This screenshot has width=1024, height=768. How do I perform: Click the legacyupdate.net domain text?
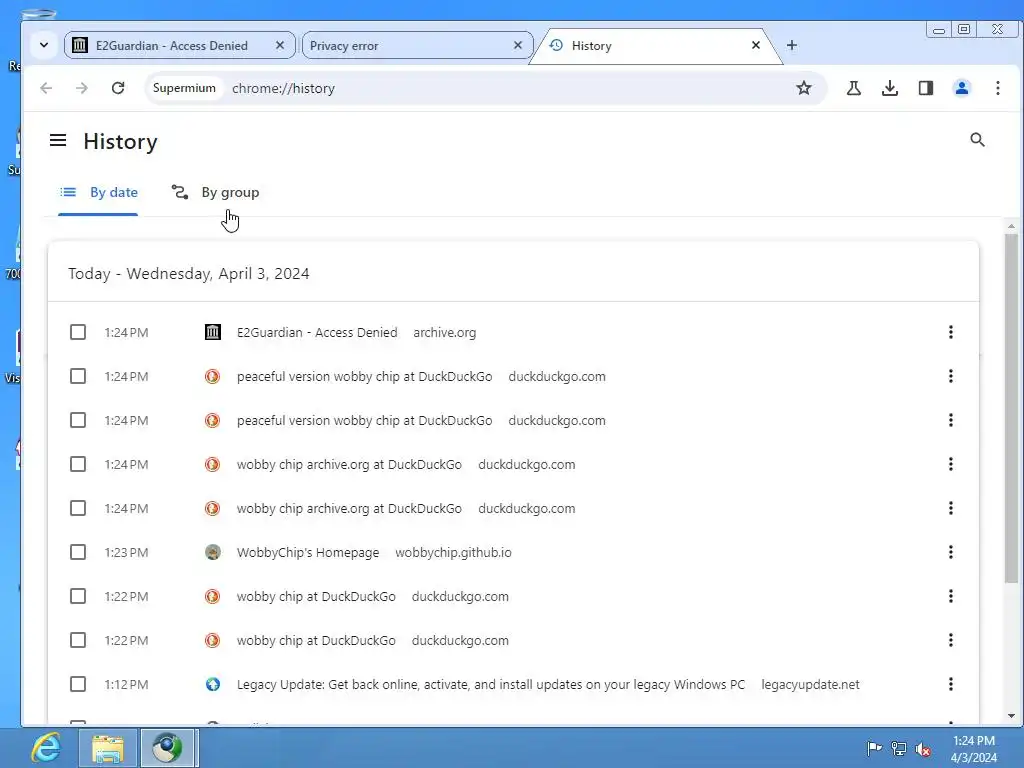(x=810, y=684)
